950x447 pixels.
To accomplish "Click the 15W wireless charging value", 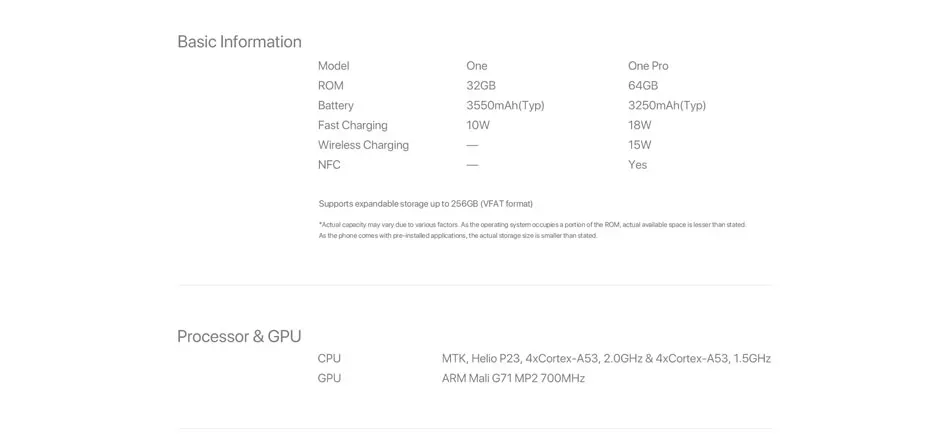I will (639, 145).
